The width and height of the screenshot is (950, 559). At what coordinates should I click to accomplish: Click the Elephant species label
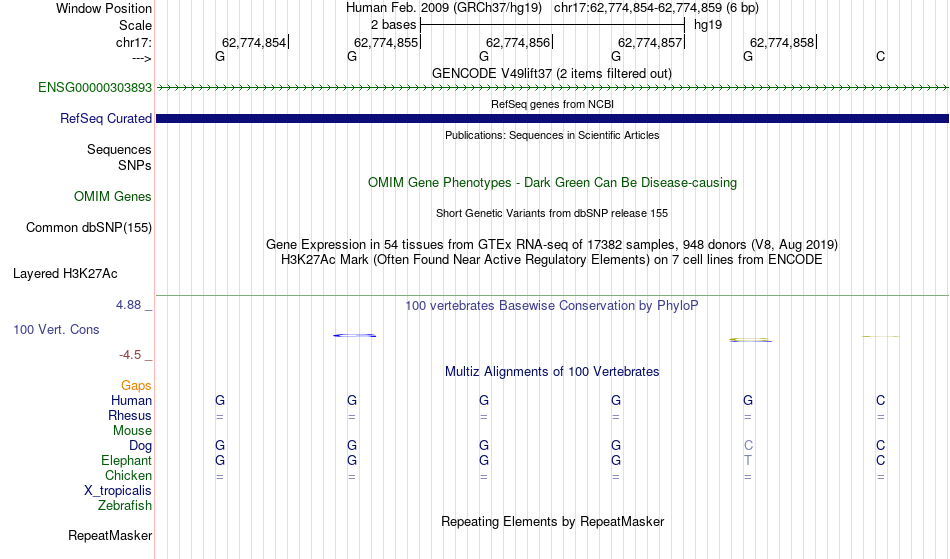126,460
